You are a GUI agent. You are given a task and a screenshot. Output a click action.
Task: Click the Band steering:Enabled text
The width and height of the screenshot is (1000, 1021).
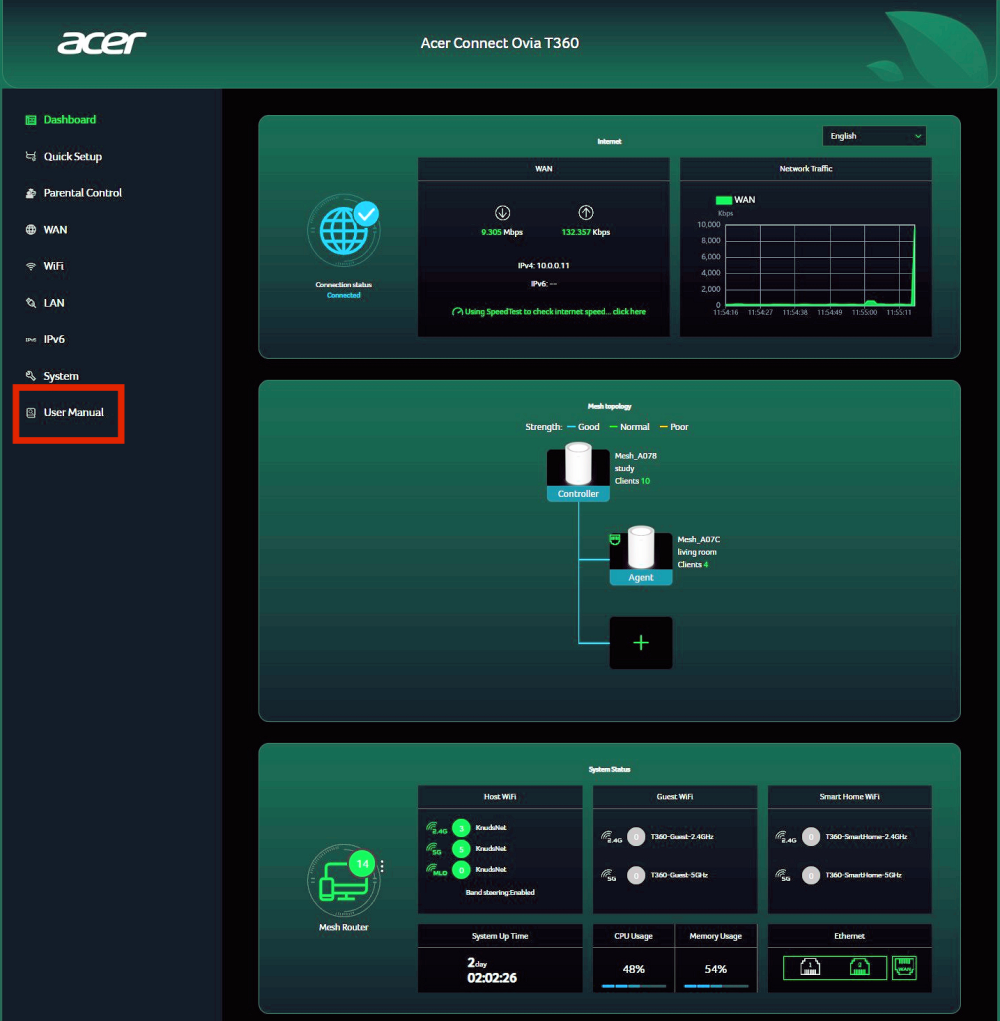(x=500, y=893)
